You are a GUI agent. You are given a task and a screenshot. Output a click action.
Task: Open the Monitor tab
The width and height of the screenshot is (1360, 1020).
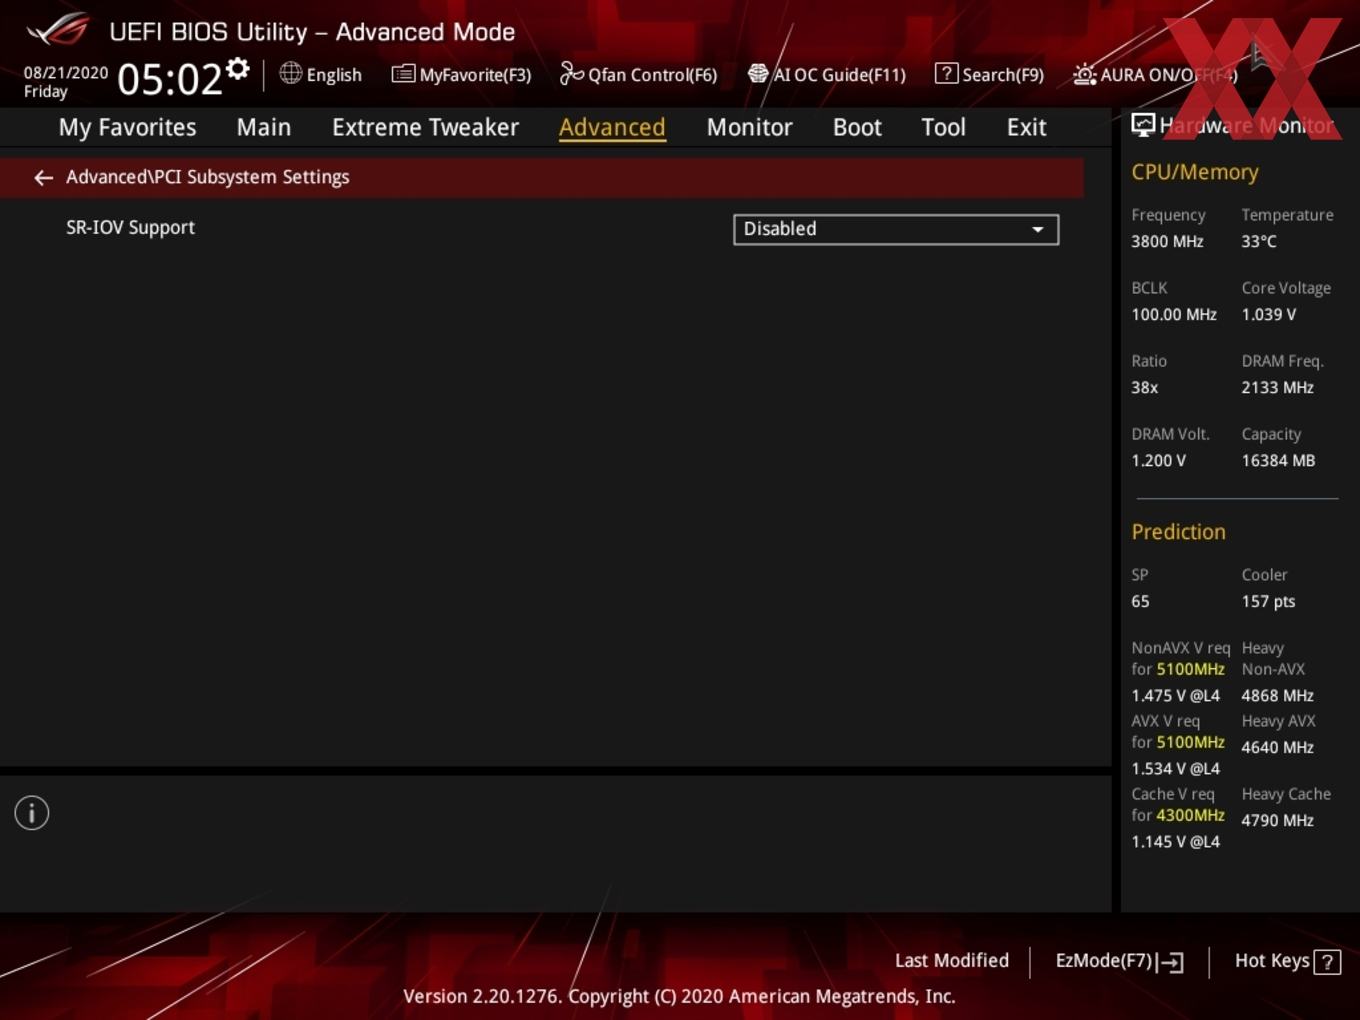(749, 127)
